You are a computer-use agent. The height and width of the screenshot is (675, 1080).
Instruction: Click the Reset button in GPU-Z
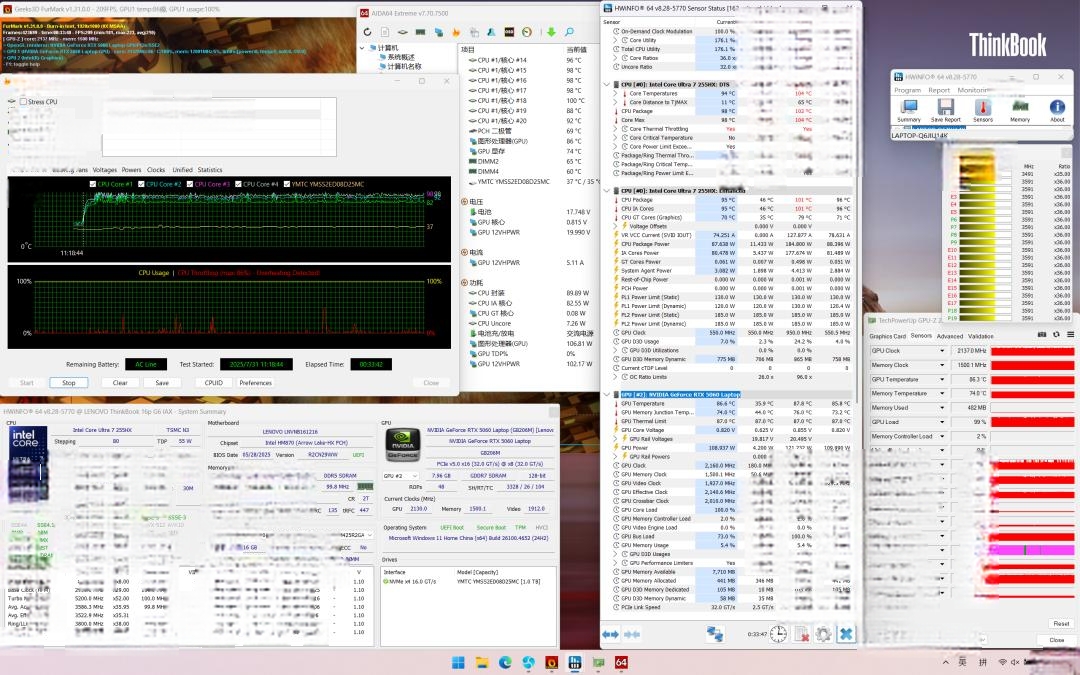(x=1061, y=623)
